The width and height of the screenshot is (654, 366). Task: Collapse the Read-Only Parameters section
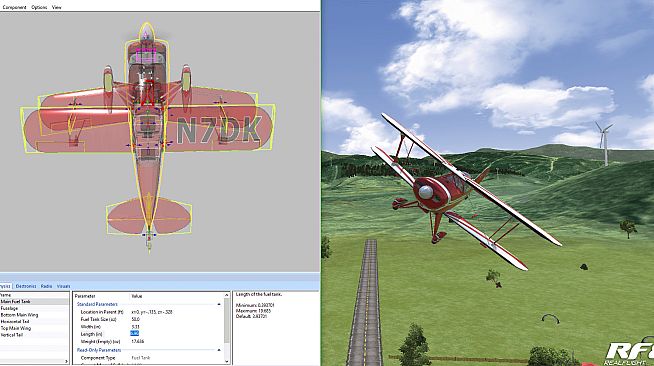click(219, 350)
